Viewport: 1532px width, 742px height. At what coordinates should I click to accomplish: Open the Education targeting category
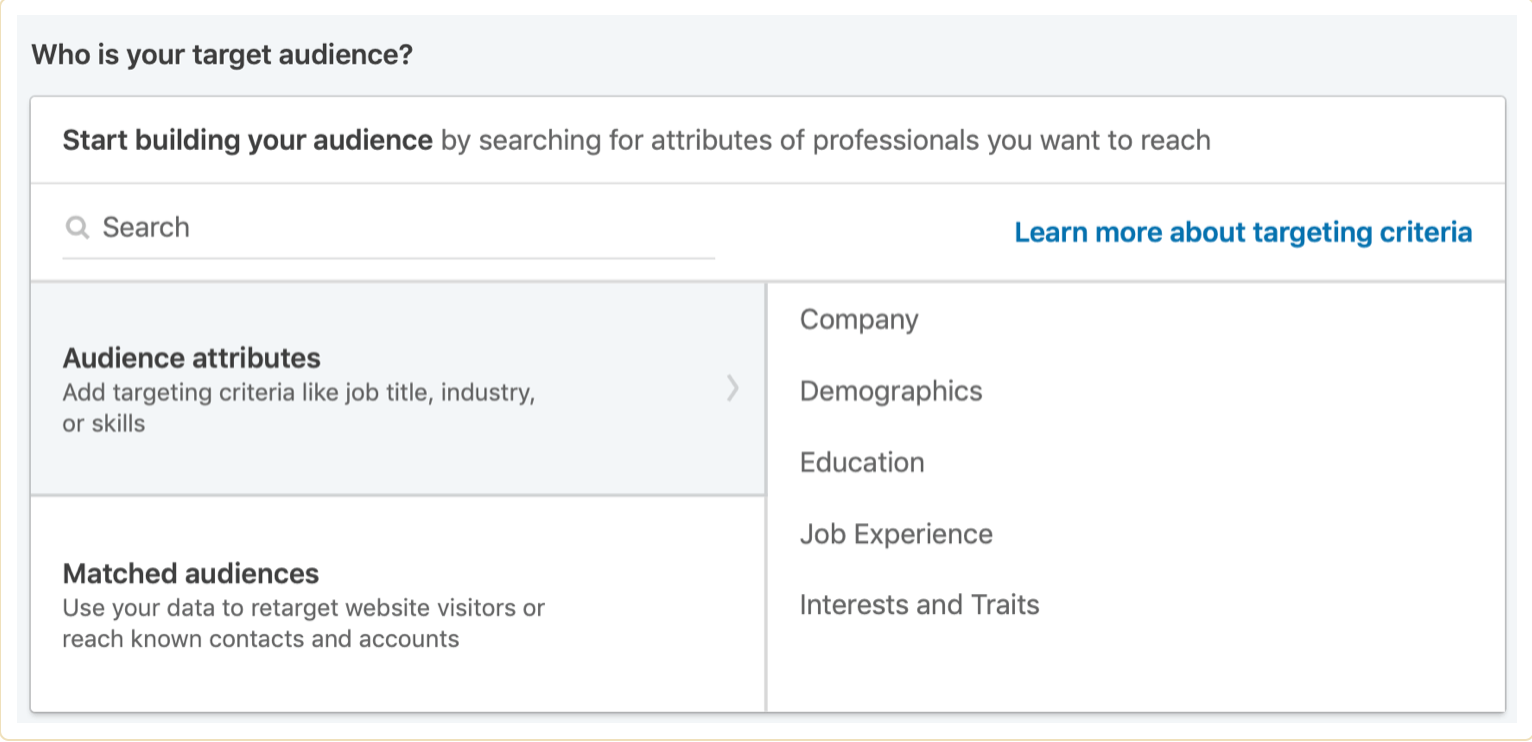(862, 462)
